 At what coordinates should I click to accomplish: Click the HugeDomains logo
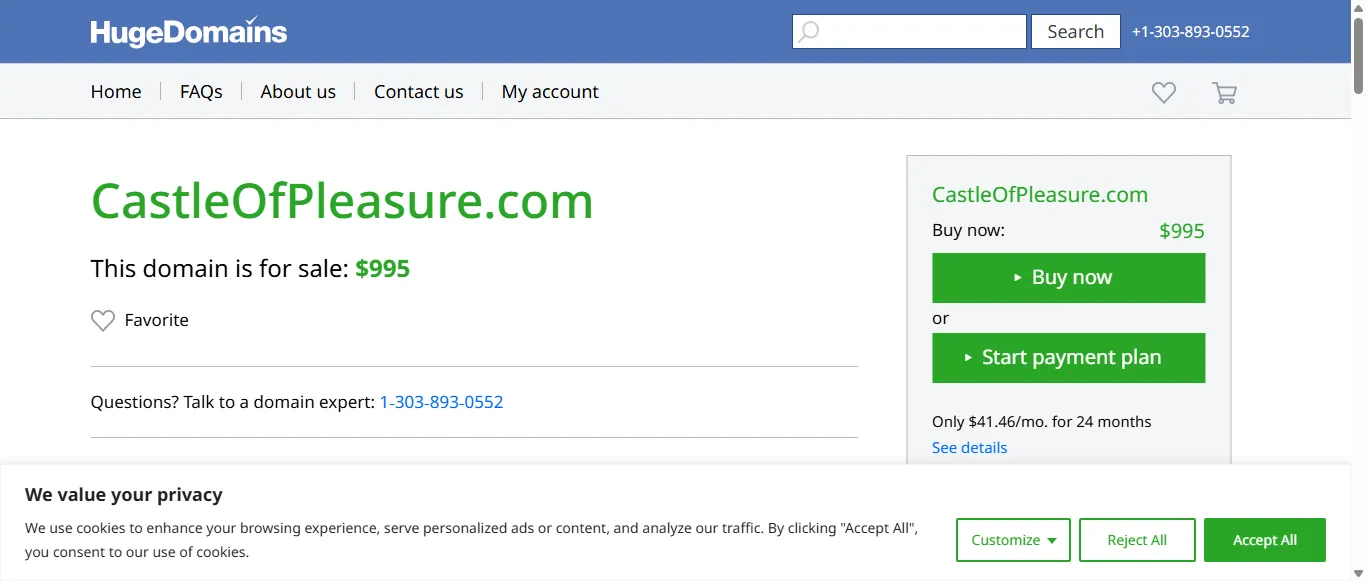click(188, 32)
